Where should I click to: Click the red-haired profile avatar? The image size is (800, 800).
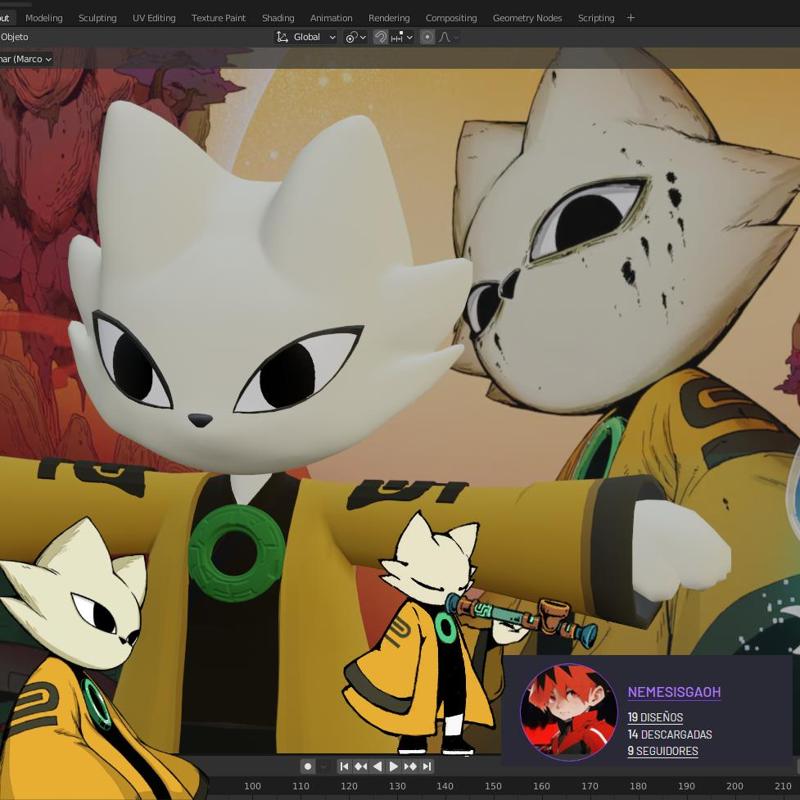point(569,712)
